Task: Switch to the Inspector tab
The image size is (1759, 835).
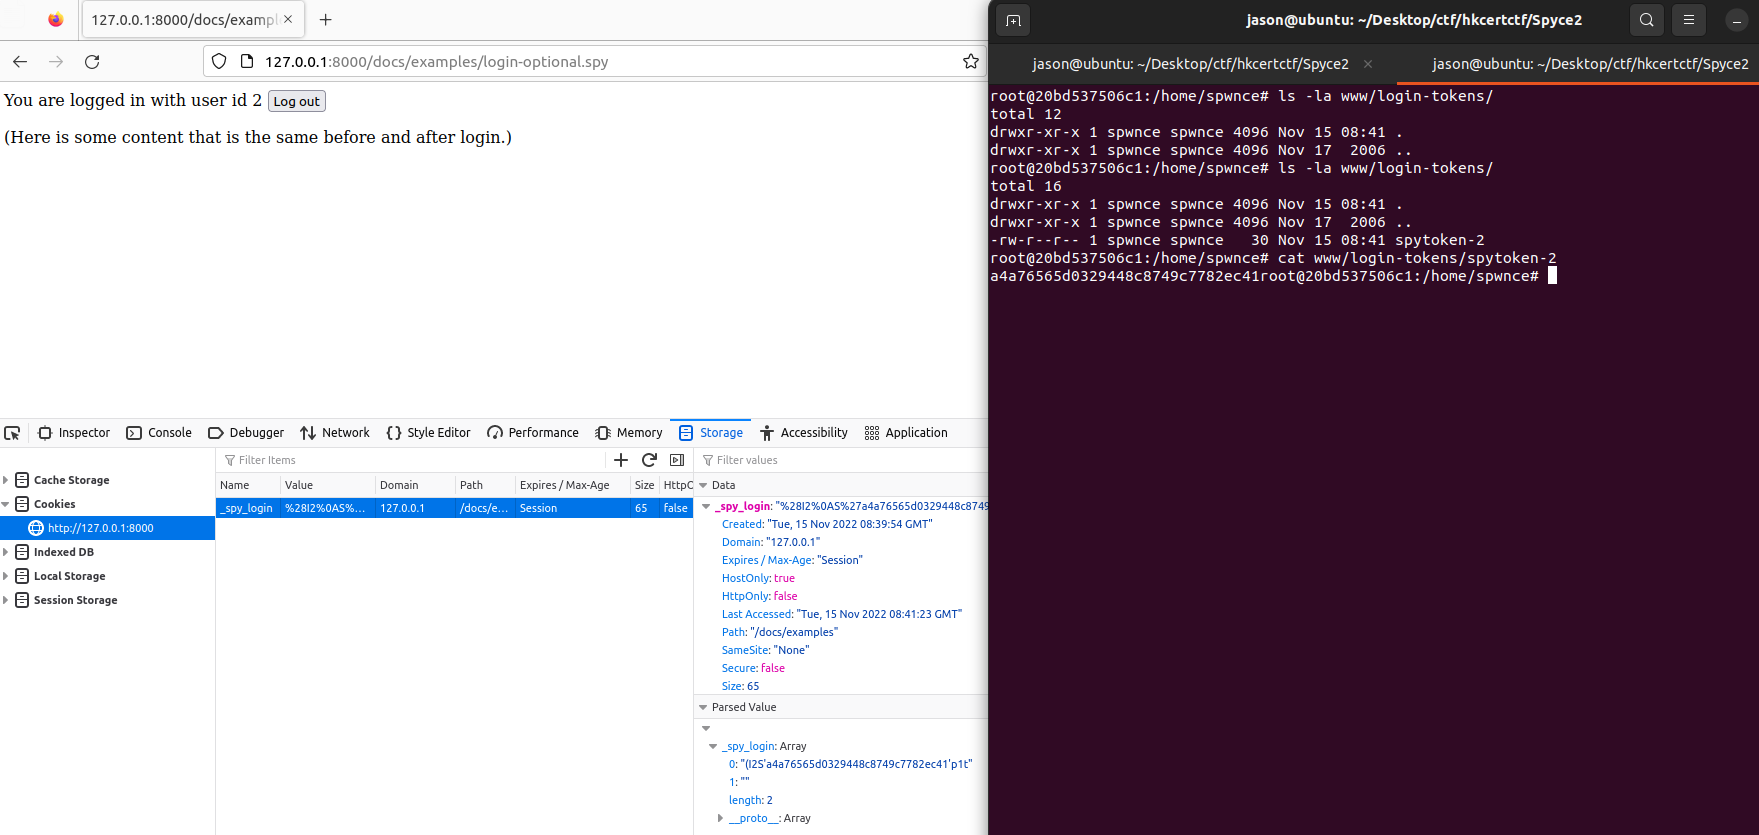Action: coord(74,433)
